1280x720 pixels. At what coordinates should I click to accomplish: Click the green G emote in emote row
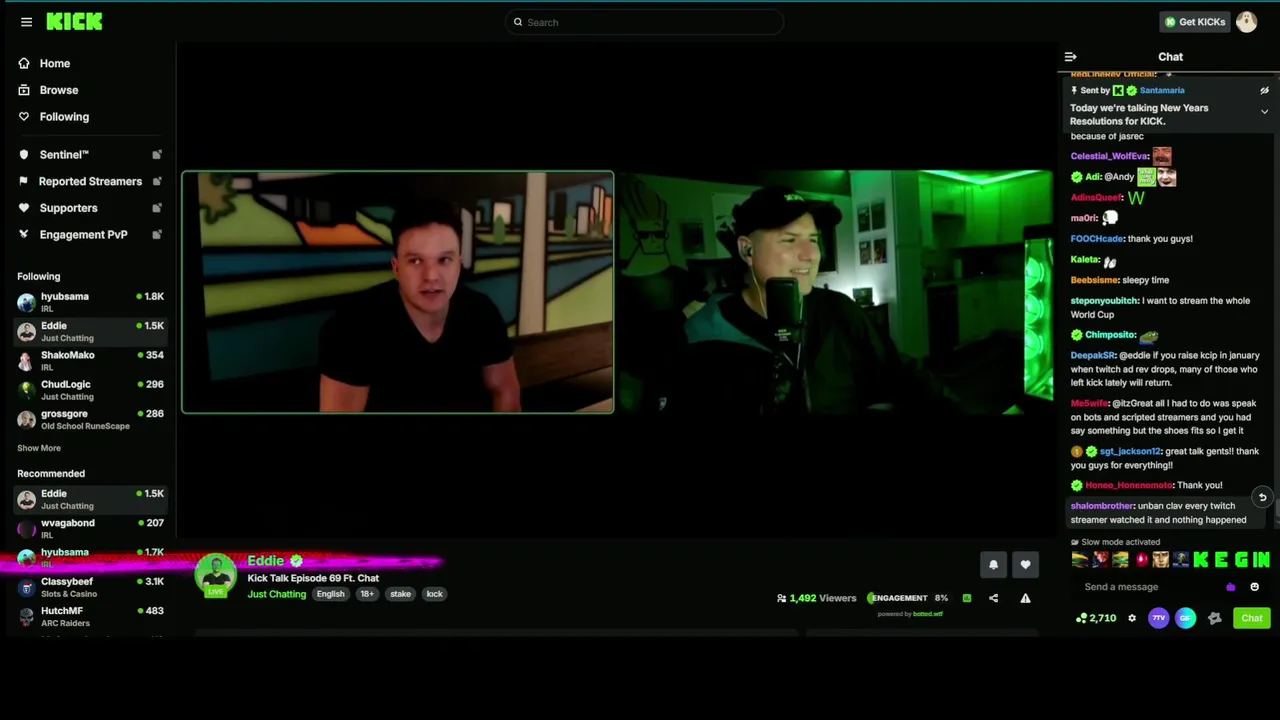point(1241,560)
